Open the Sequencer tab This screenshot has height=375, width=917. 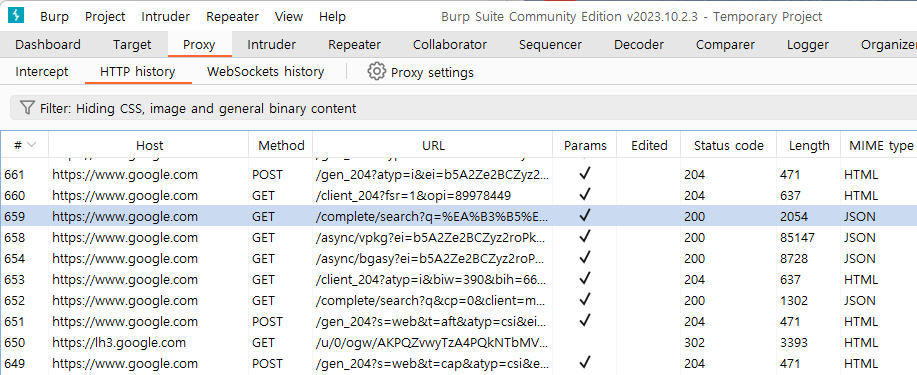coord(550,44)
